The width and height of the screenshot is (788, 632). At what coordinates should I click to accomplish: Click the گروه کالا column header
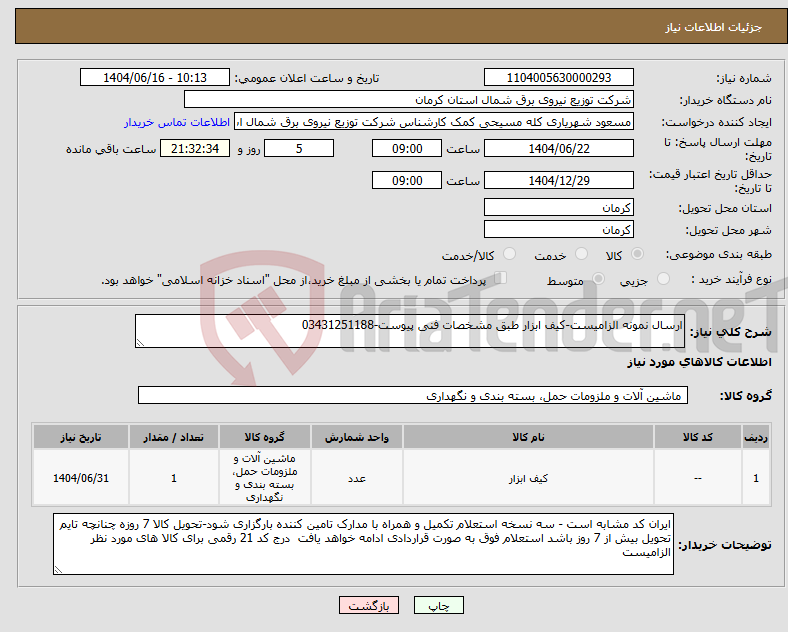(265, 437)
